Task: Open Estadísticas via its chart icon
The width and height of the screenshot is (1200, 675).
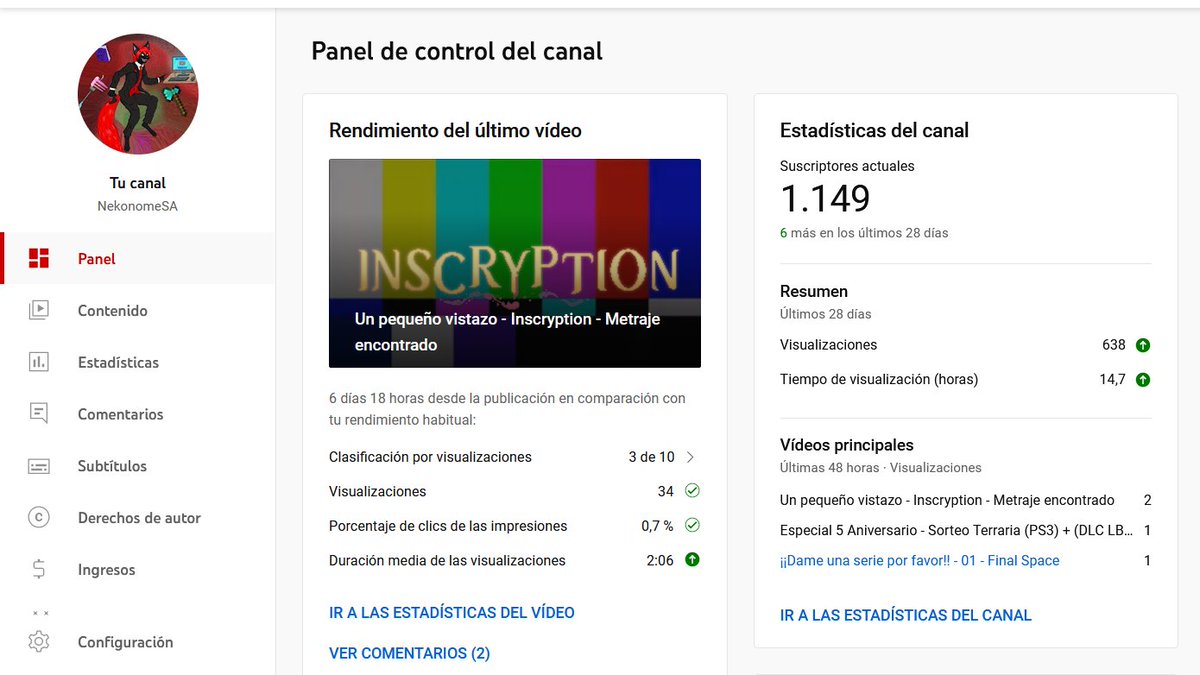Action: (38, 362)
